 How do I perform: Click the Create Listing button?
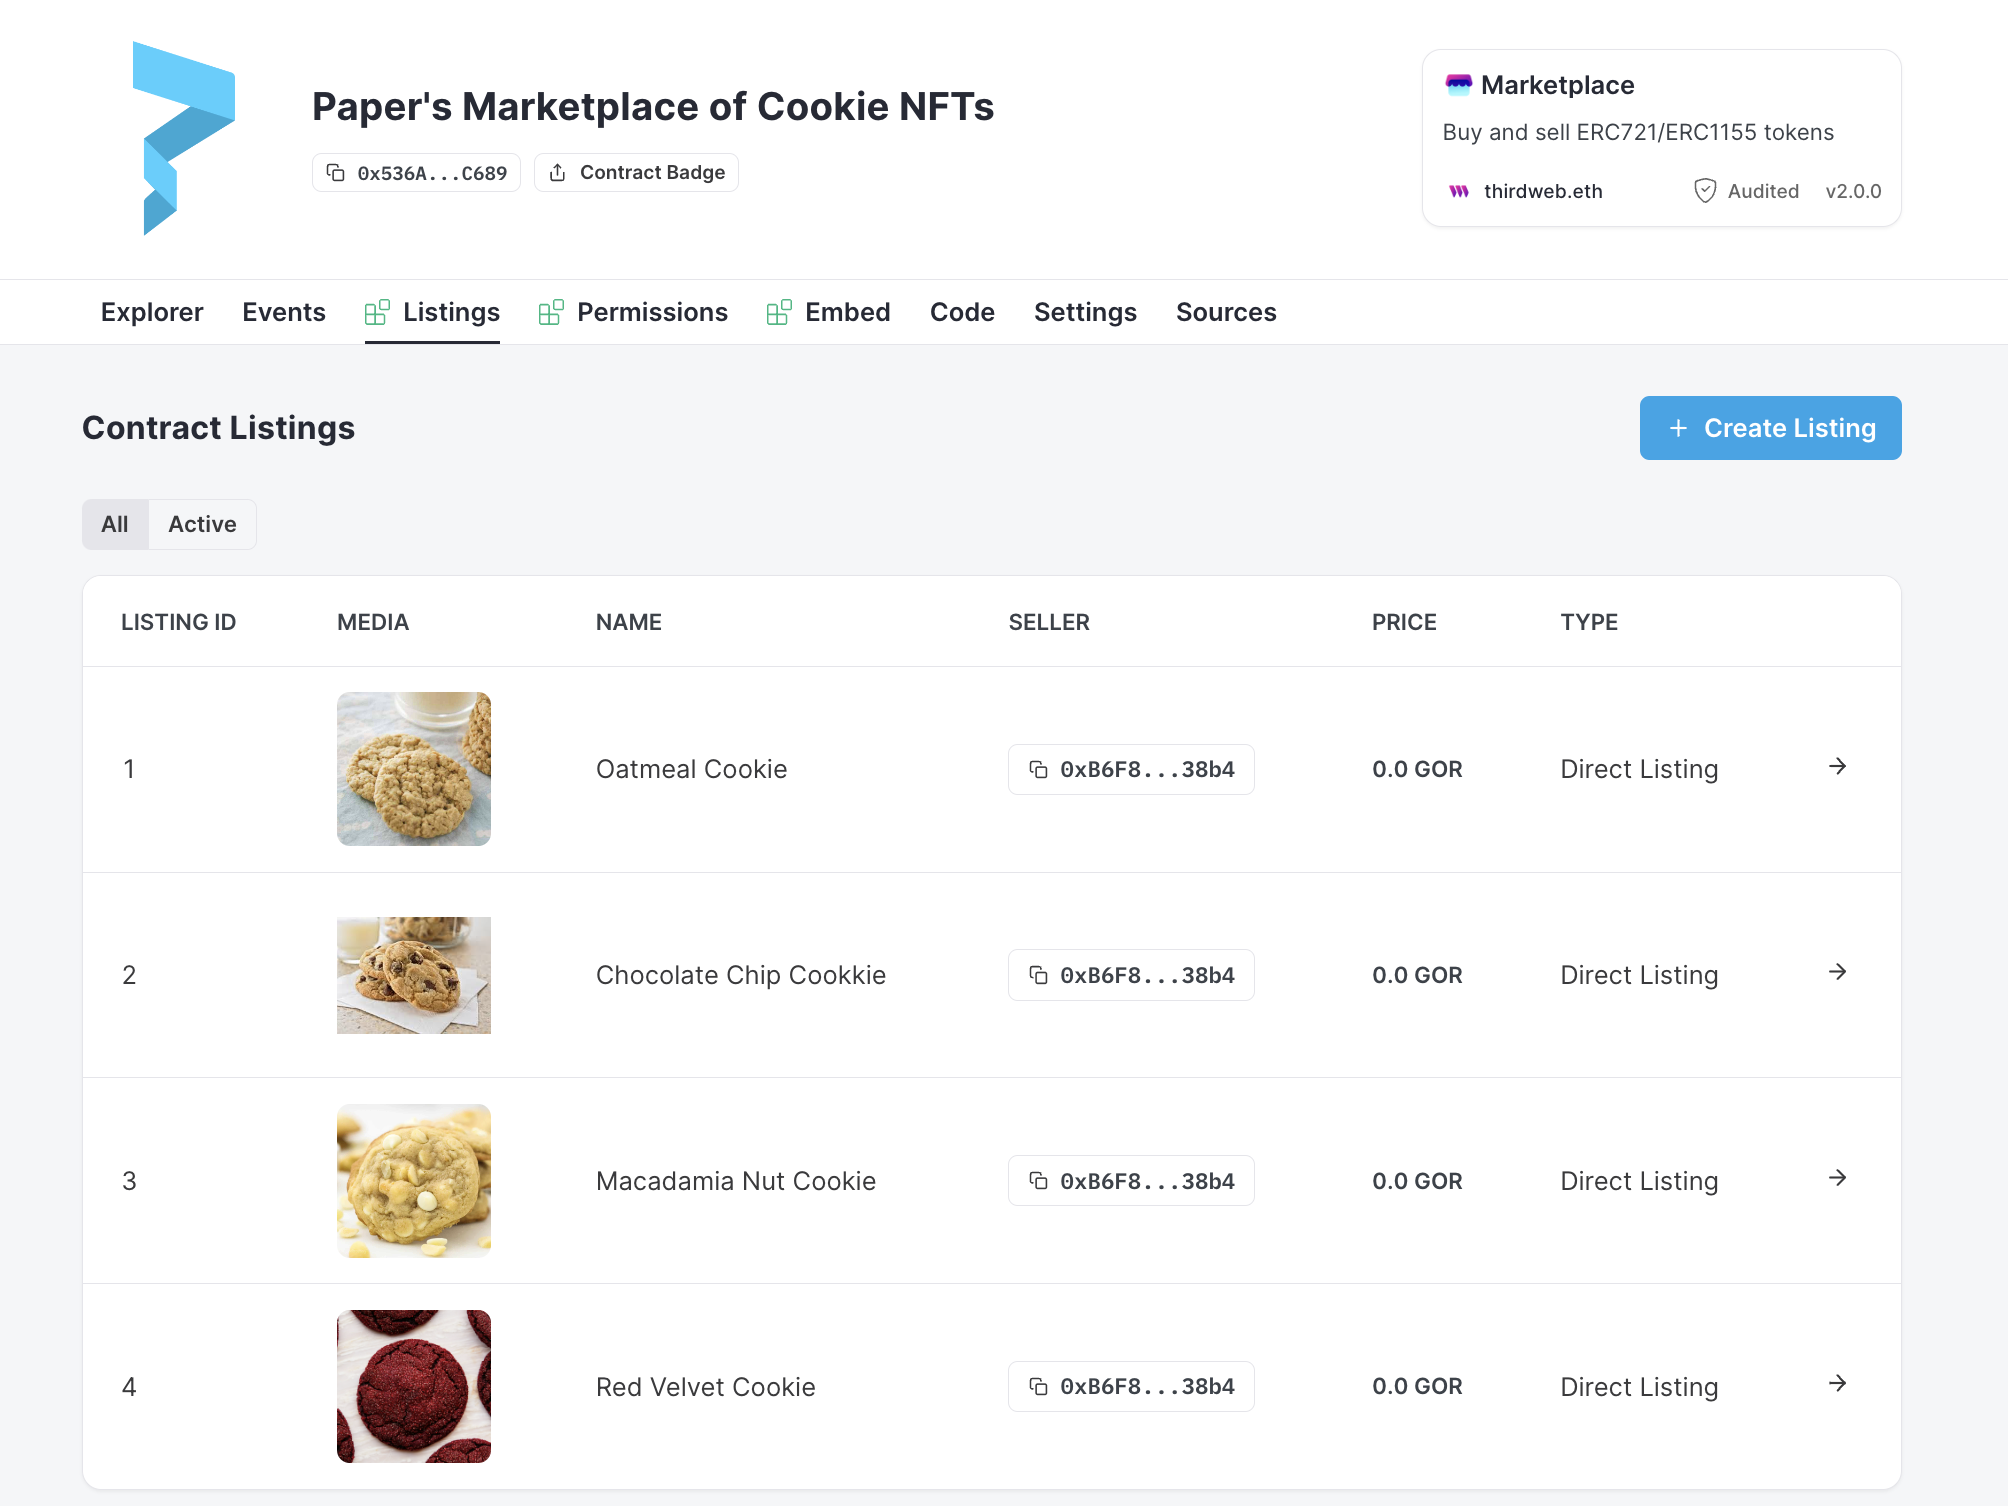point(1770,428)
